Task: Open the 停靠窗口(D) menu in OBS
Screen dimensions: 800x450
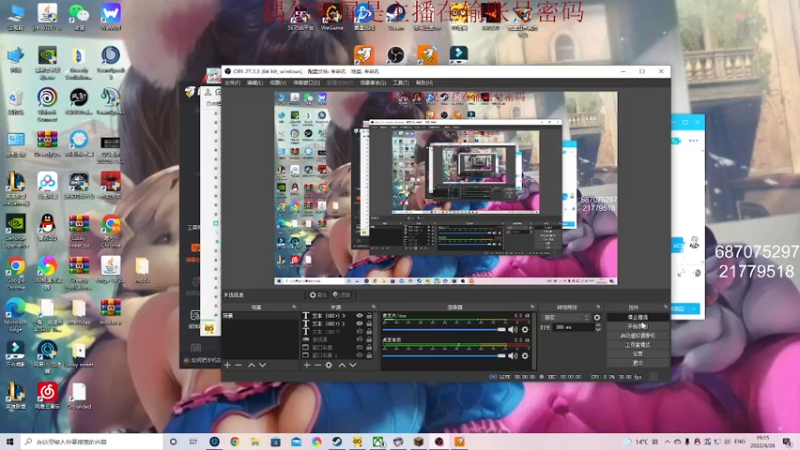Action: pos(307,83)
